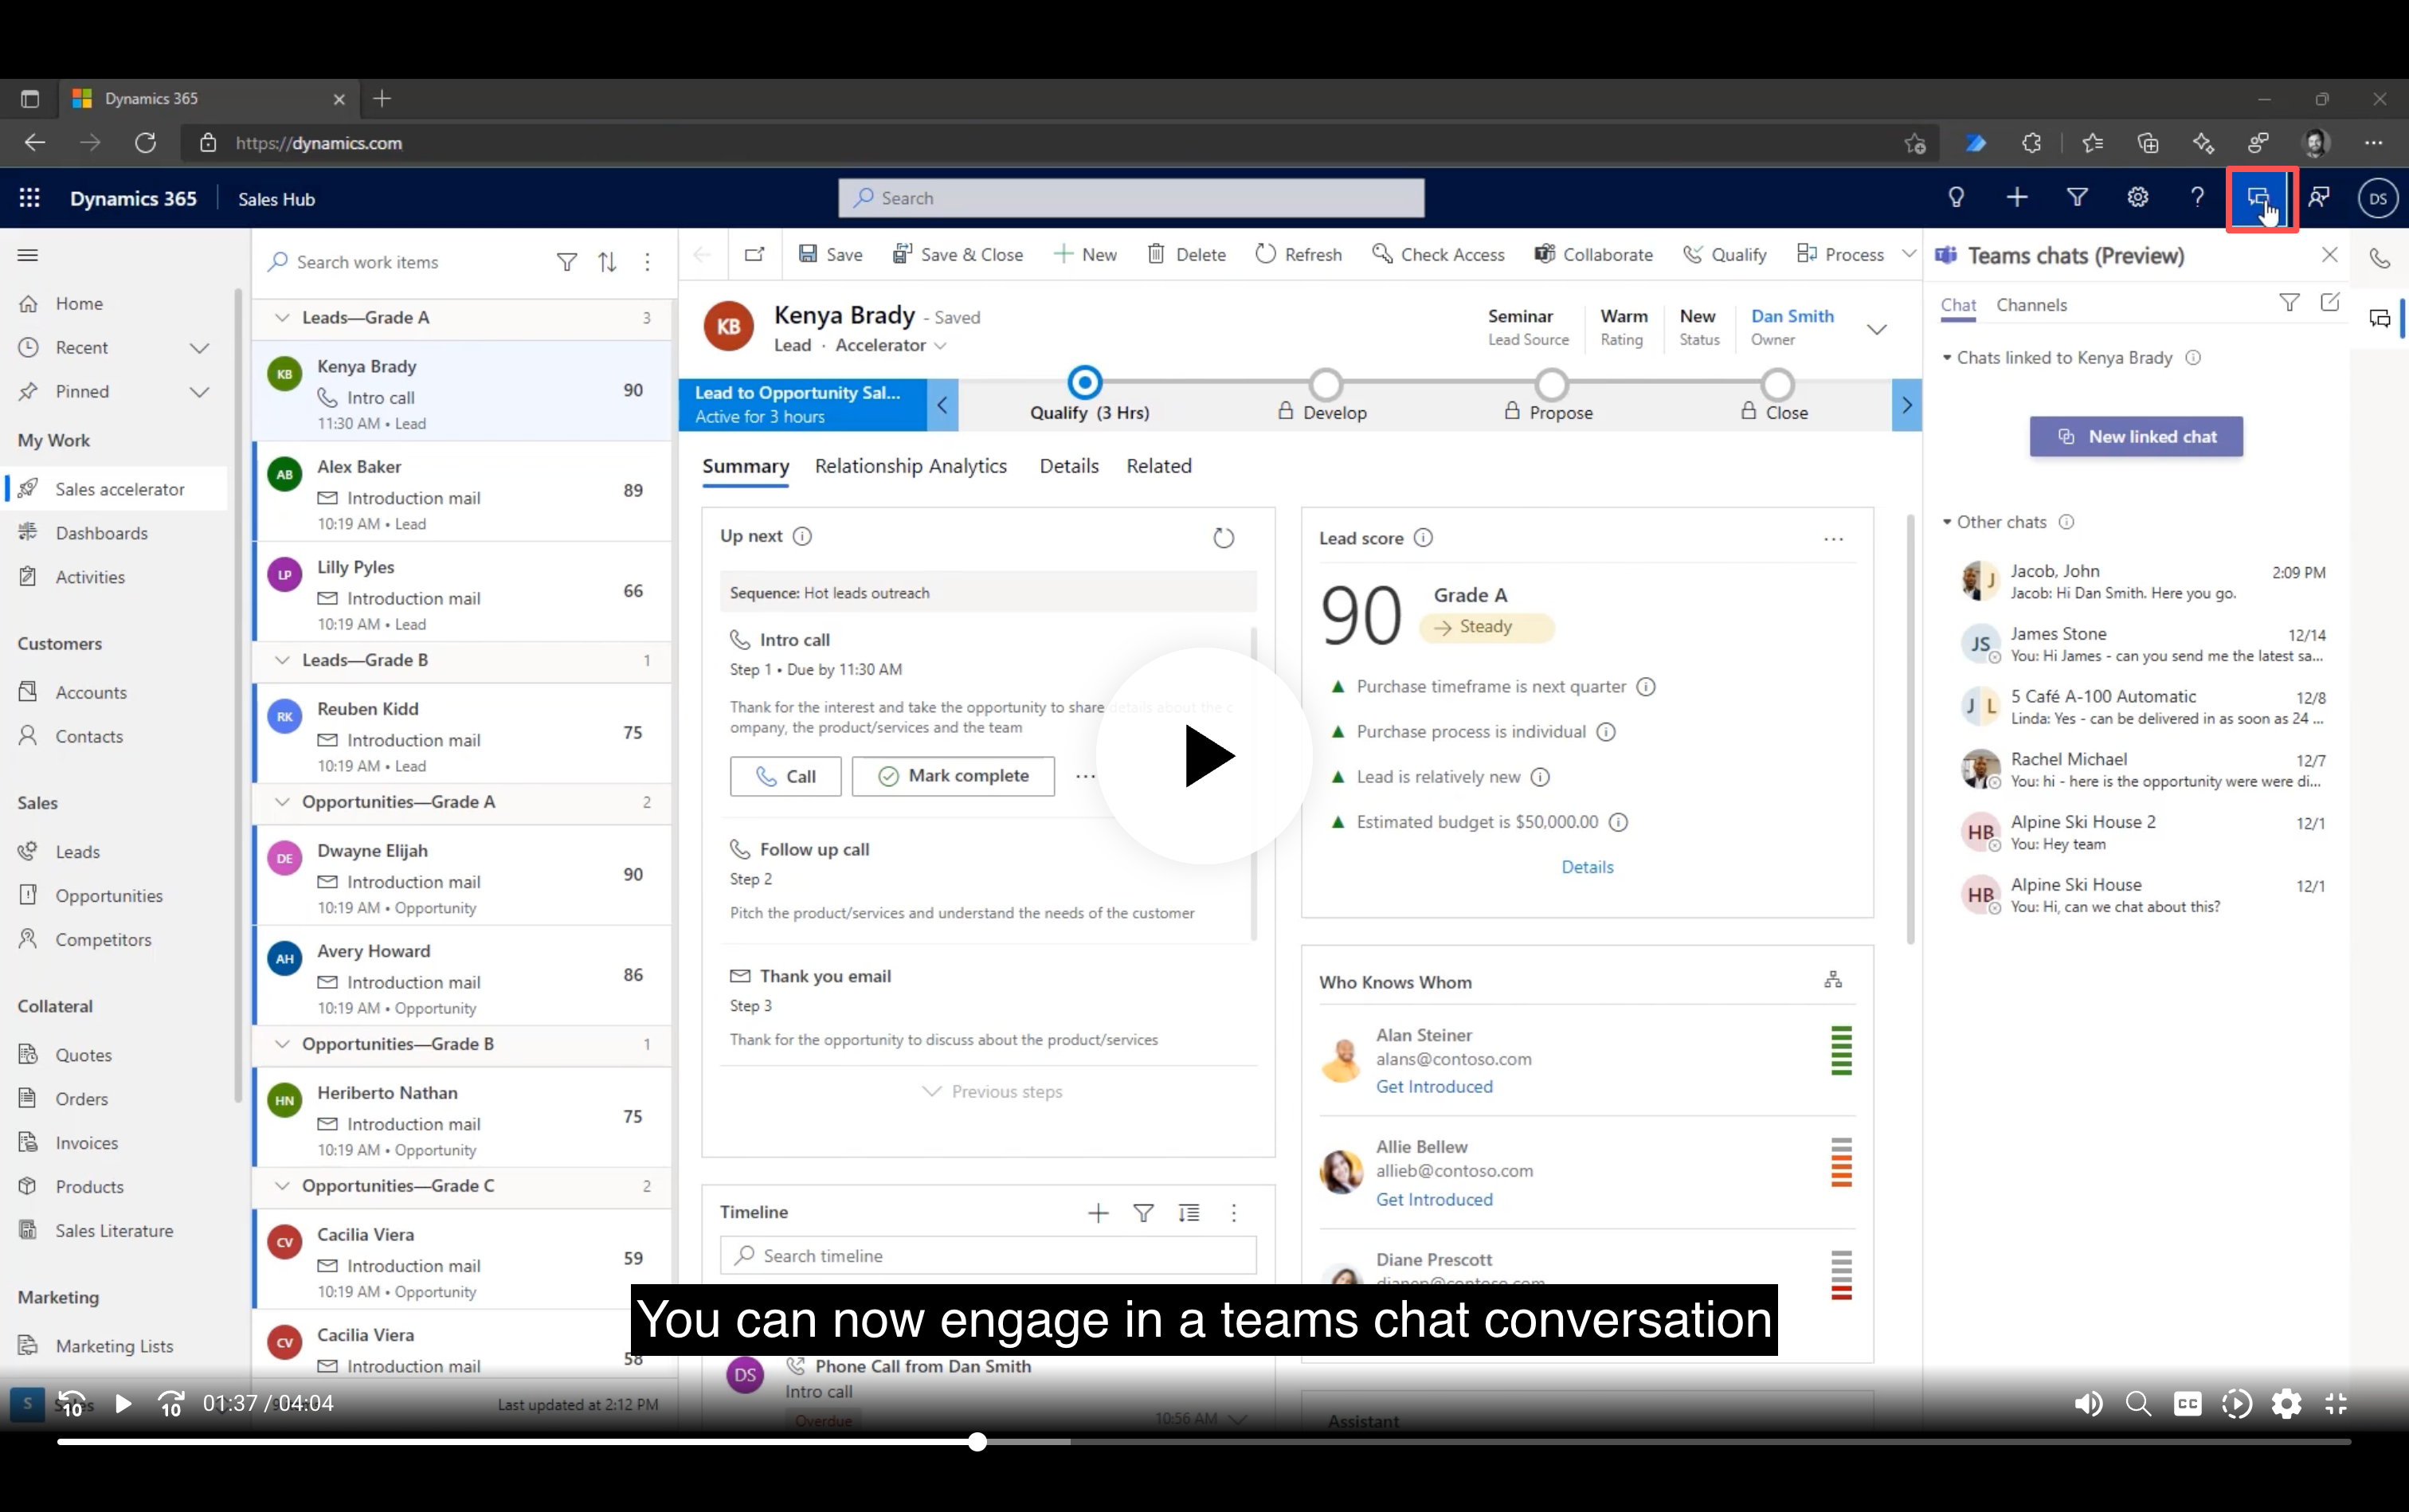Open the Jacob, John chat
This screenshot has width=2409, height=1512.
pyautogui.click(x=2142, y=581)
